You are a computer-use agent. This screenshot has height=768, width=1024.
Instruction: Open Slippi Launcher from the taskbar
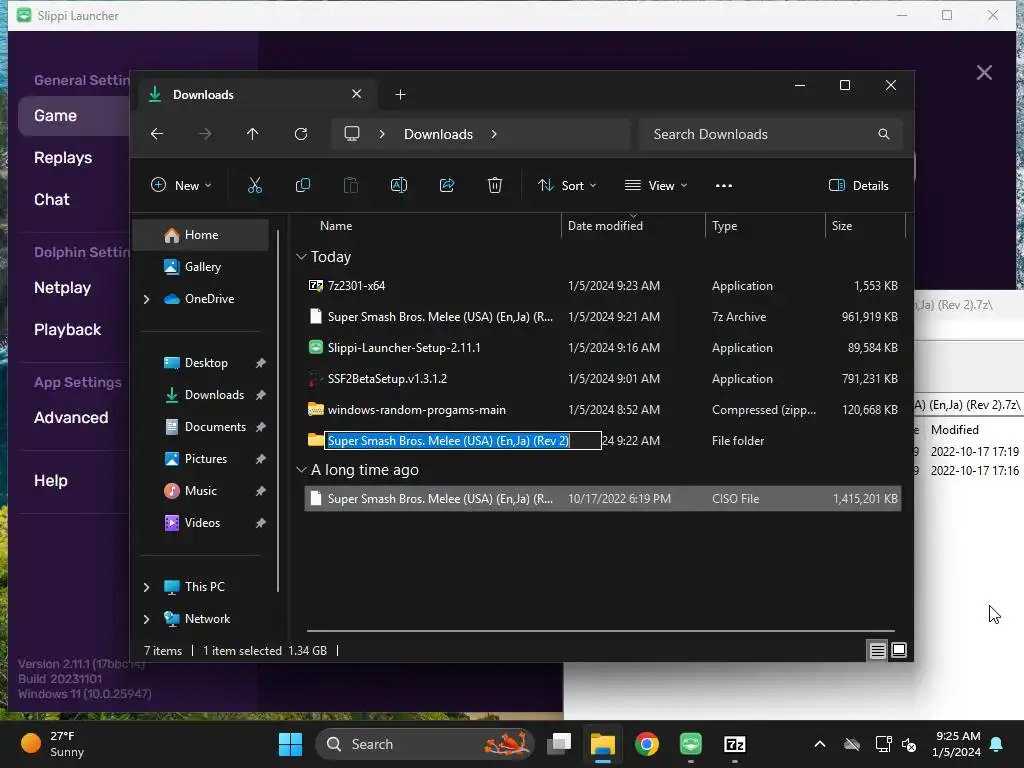(691, 744)
